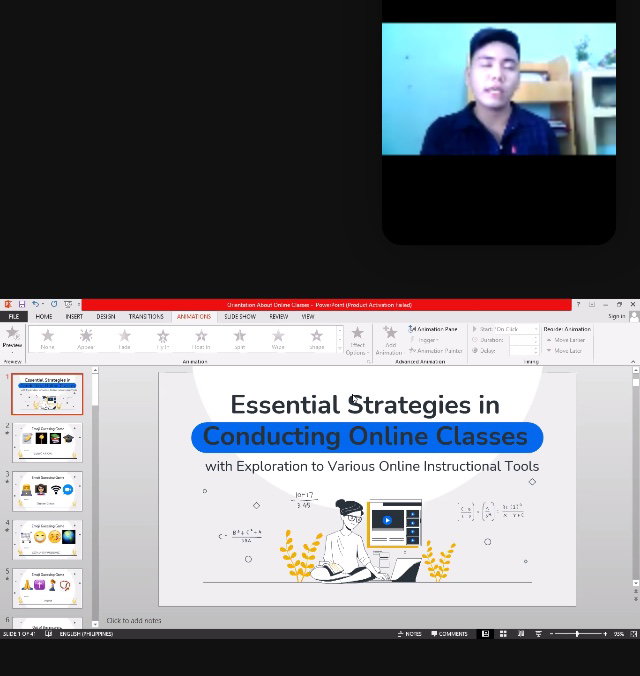The height and width of the screenshot is (676, 640).
Task: Click the Ribbon Display Options icon
Action: tap(592, 304)
